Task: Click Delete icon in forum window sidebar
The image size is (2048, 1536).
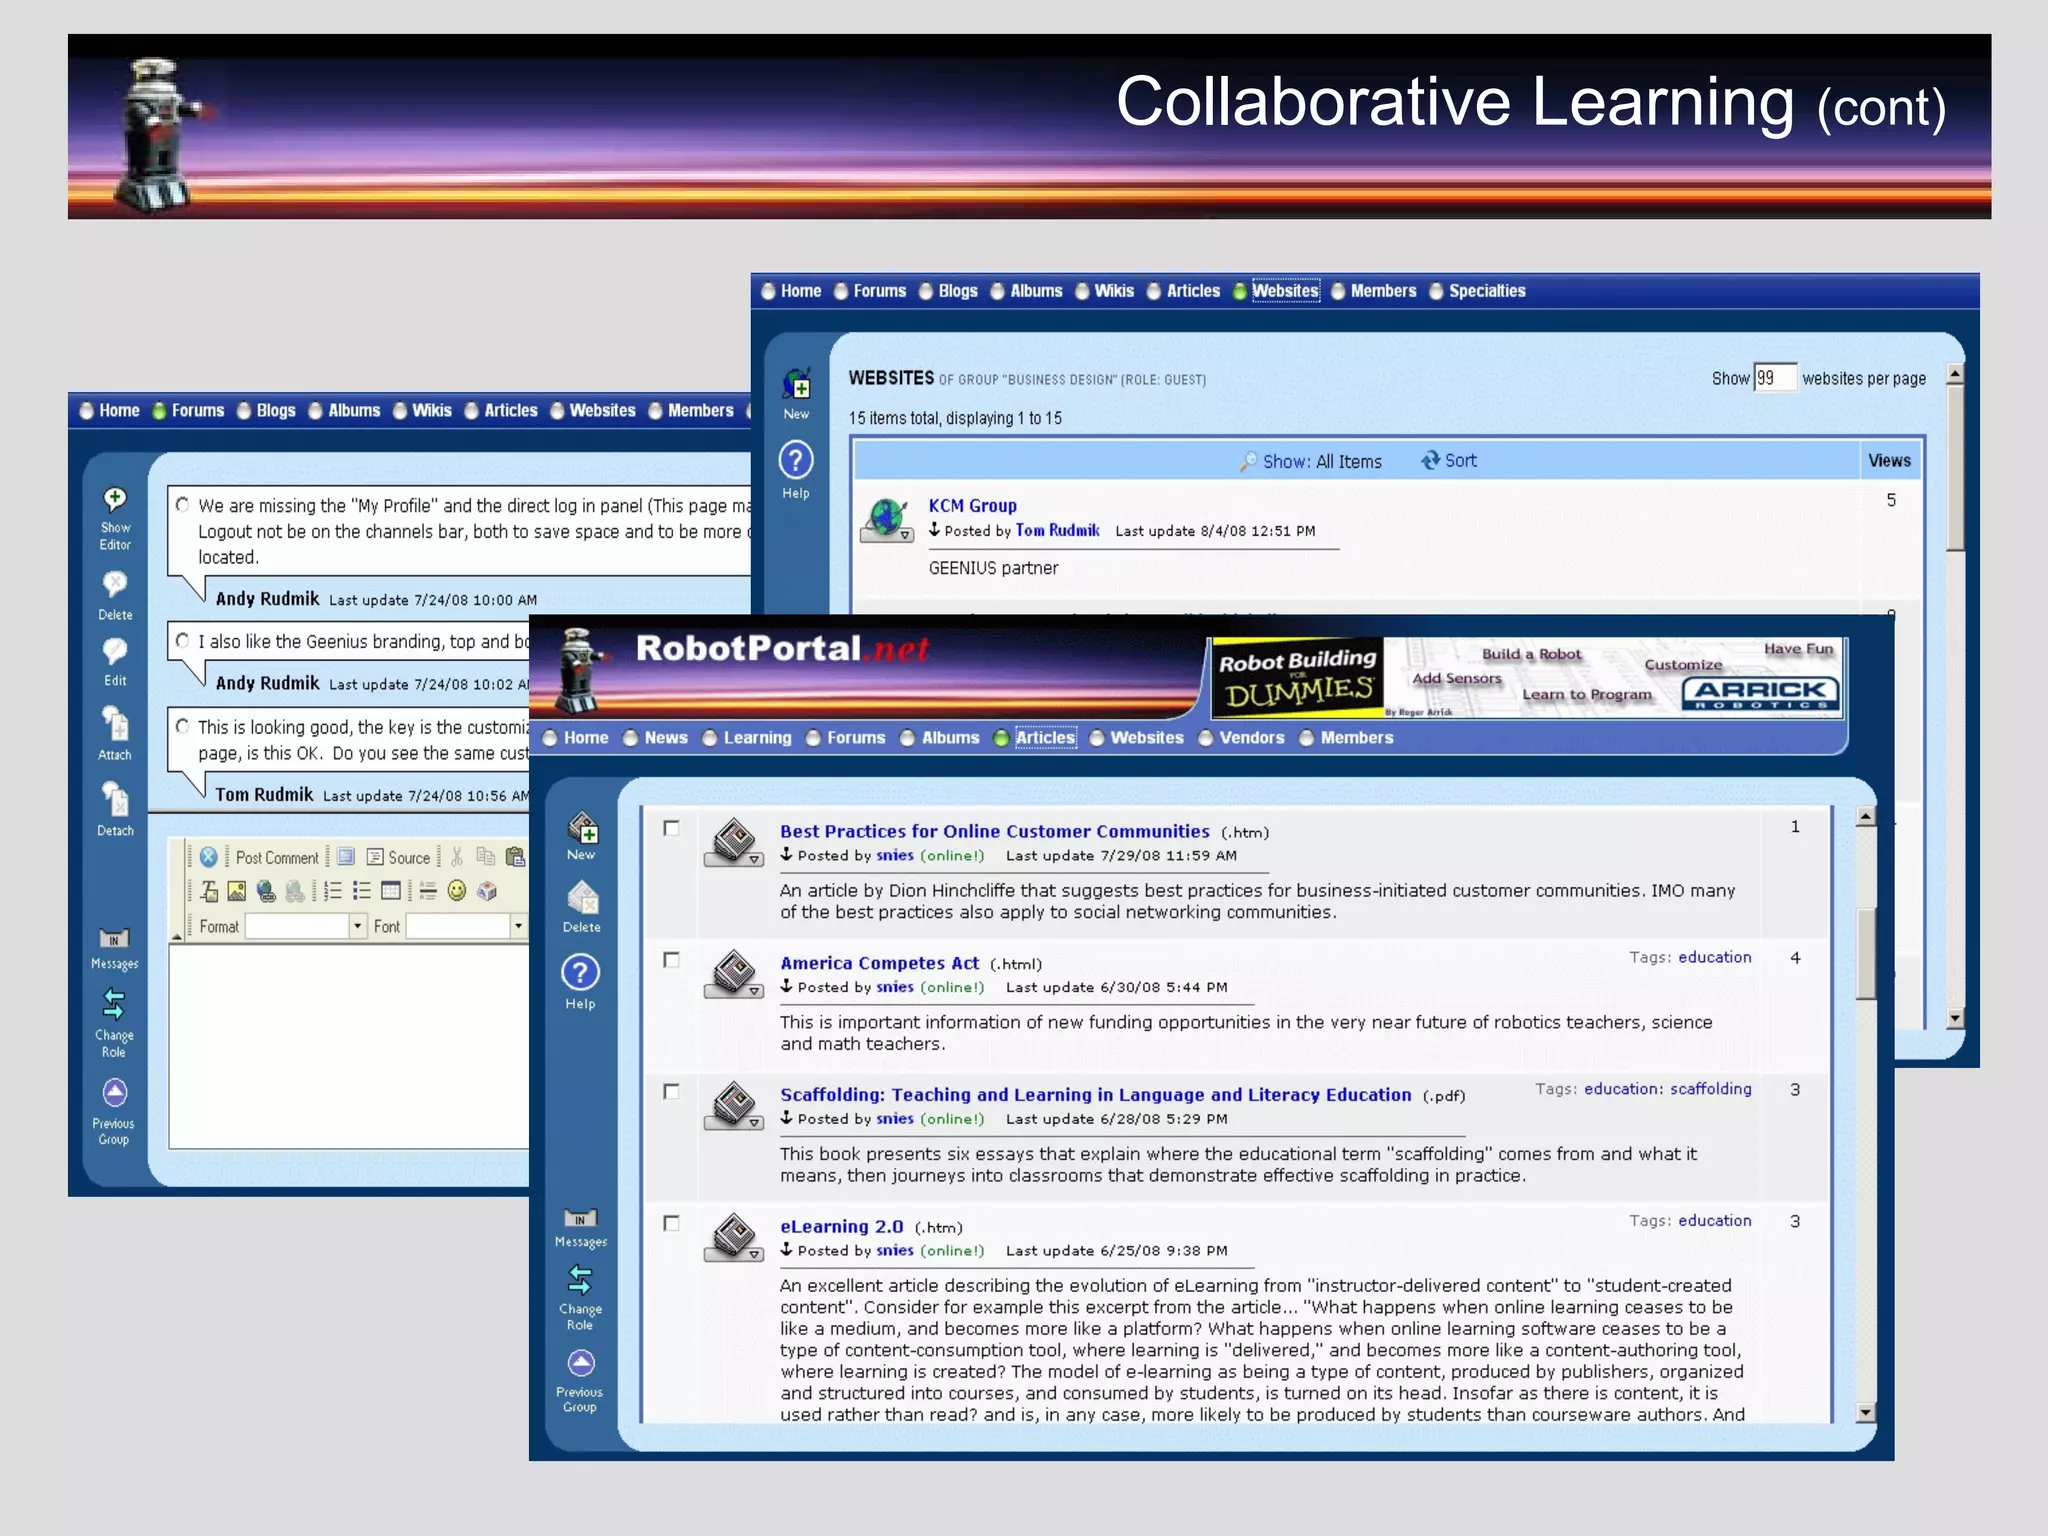Action: click(x=115, y=584)
